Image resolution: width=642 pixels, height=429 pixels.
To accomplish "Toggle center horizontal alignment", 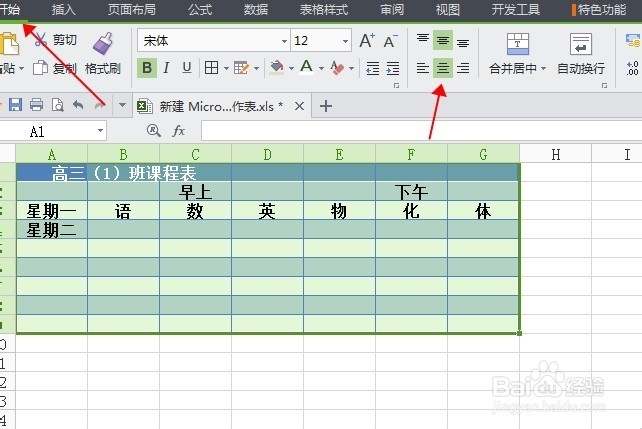I will tap(443, 68).
